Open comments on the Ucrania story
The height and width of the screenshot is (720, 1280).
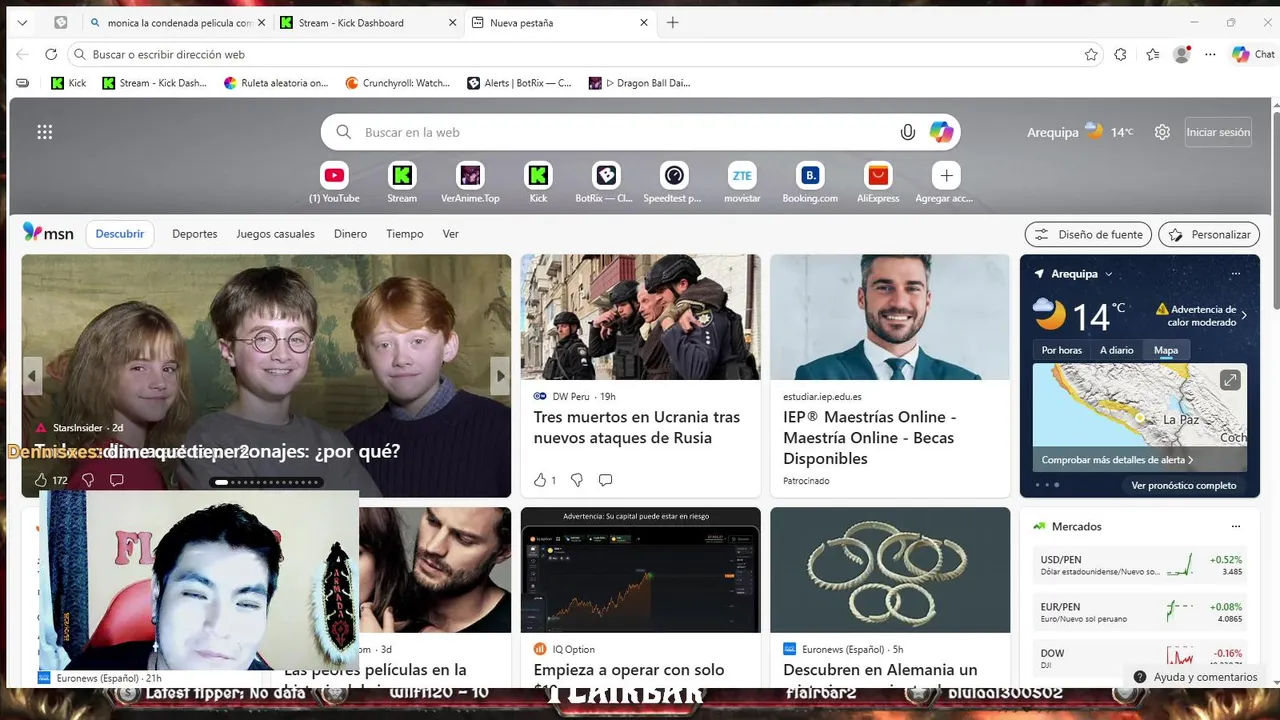[605, 480]
